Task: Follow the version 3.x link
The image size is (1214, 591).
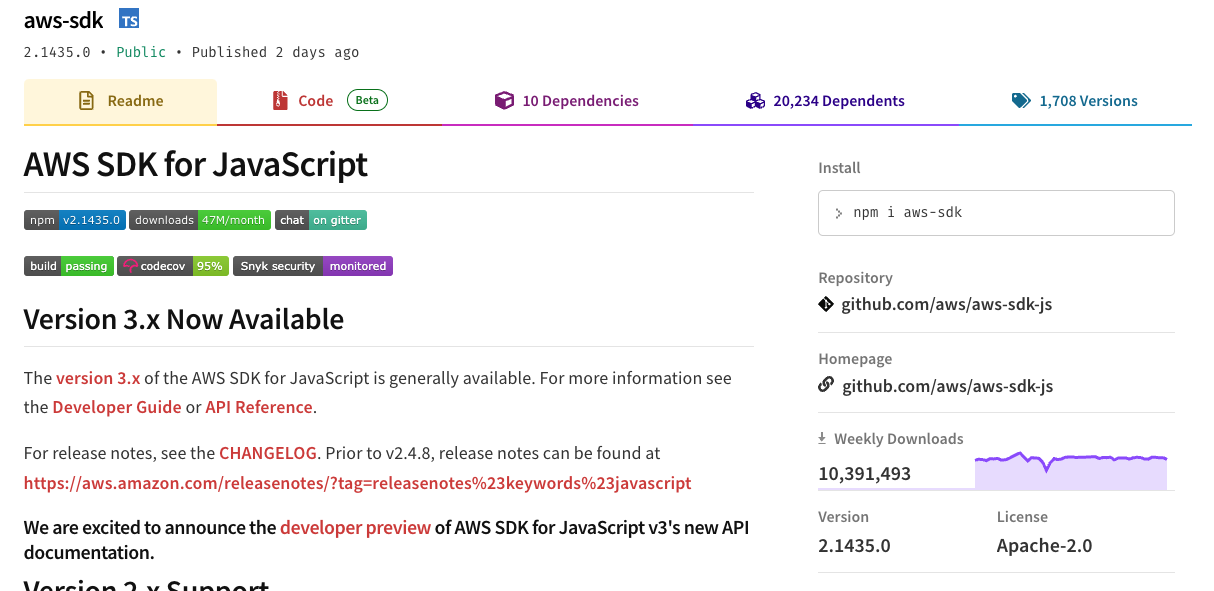Action: [98, 378]
